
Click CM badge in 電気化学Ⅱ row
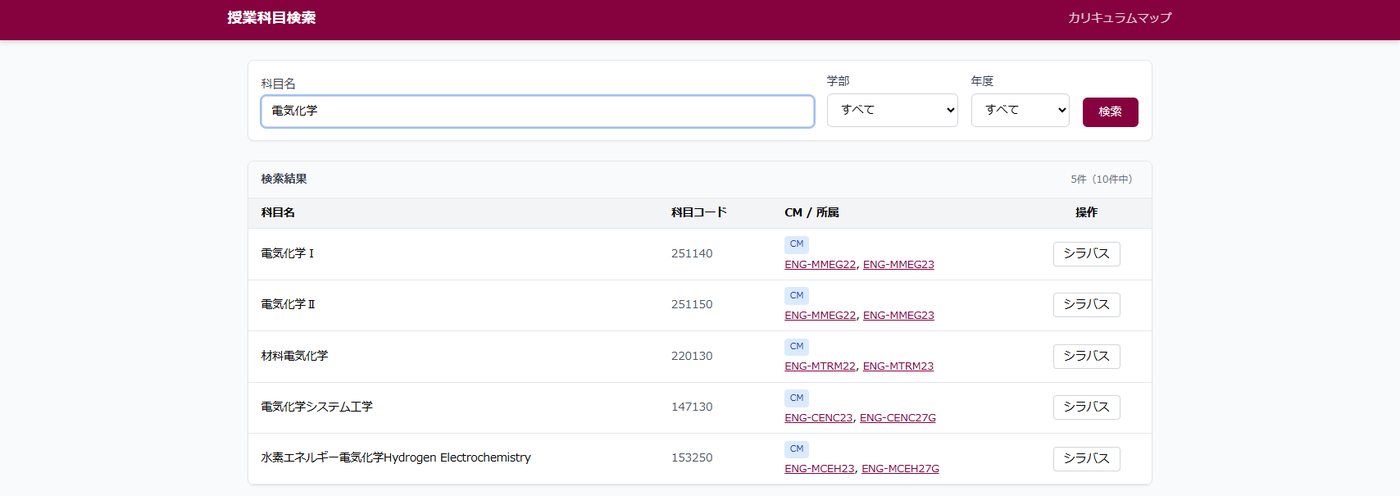[797, 295]
